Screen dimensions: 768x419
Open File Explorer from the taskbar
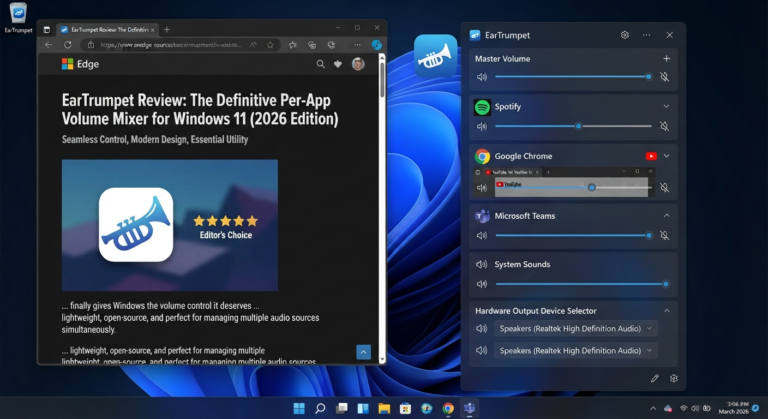[384, 408]
